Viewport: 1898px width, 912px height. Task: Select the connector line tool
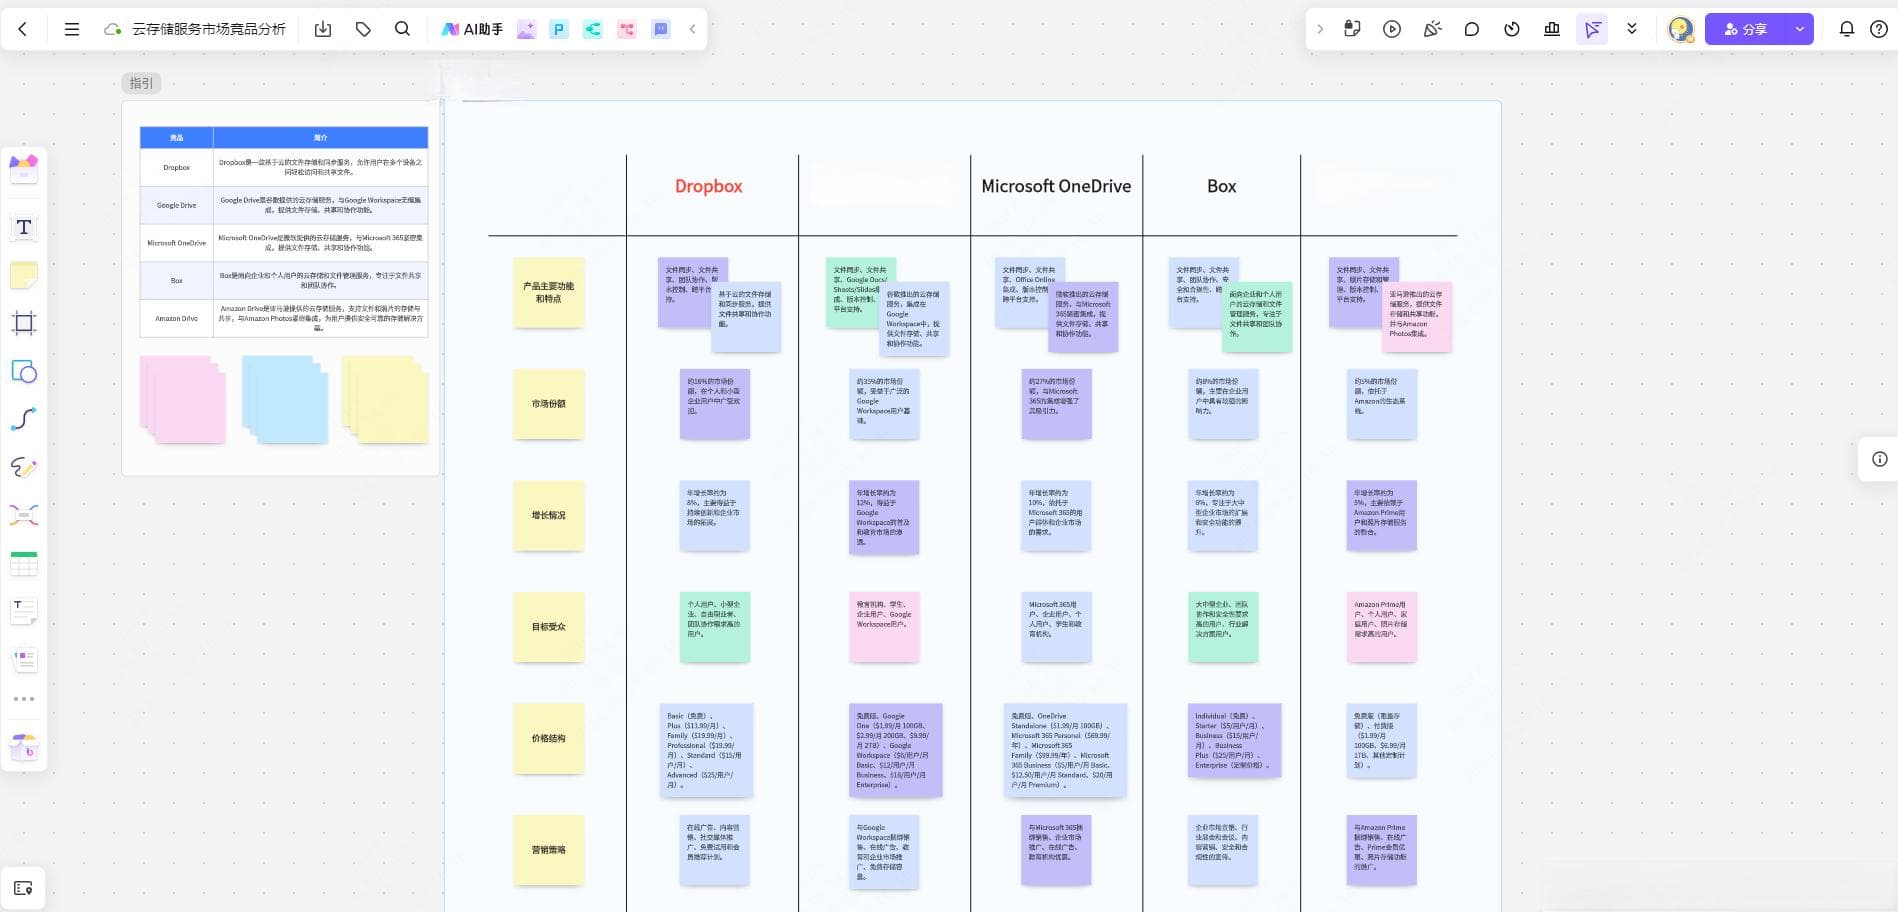[24, 419]
